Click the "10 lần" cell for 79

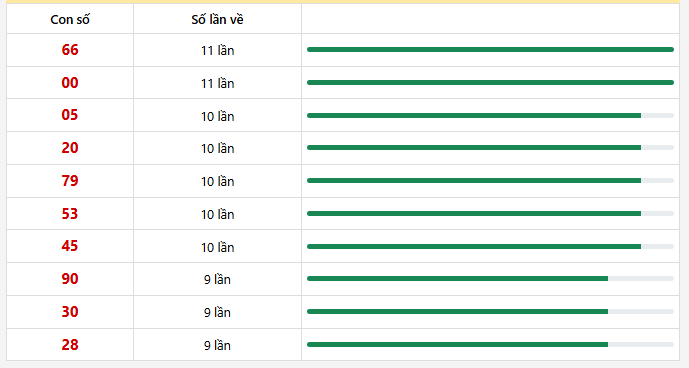click(218, 181)
